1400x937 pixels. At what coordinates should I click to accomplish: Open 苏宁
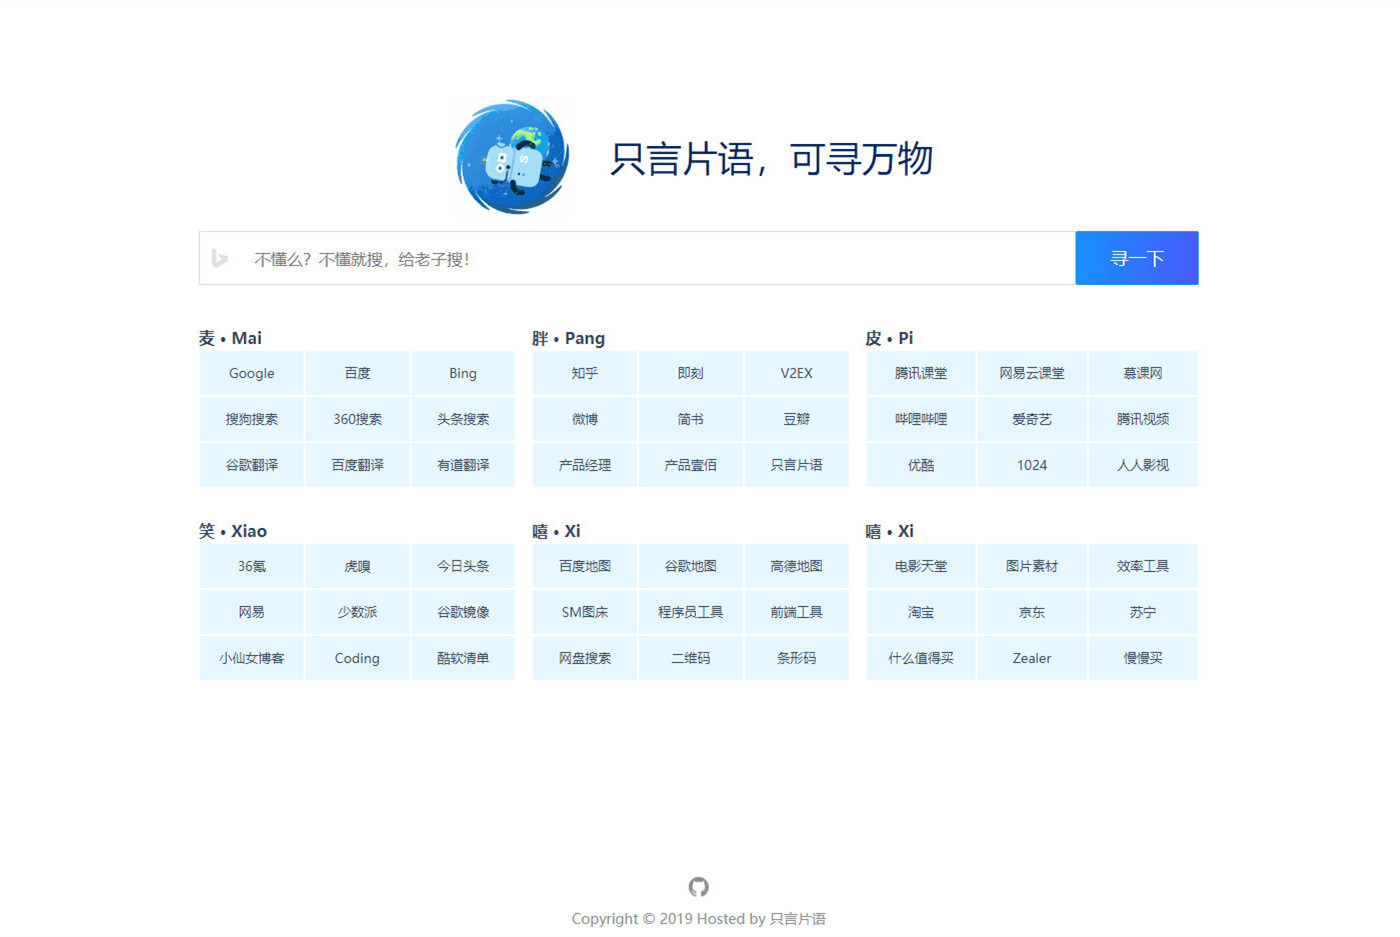tap(1143, 612)
